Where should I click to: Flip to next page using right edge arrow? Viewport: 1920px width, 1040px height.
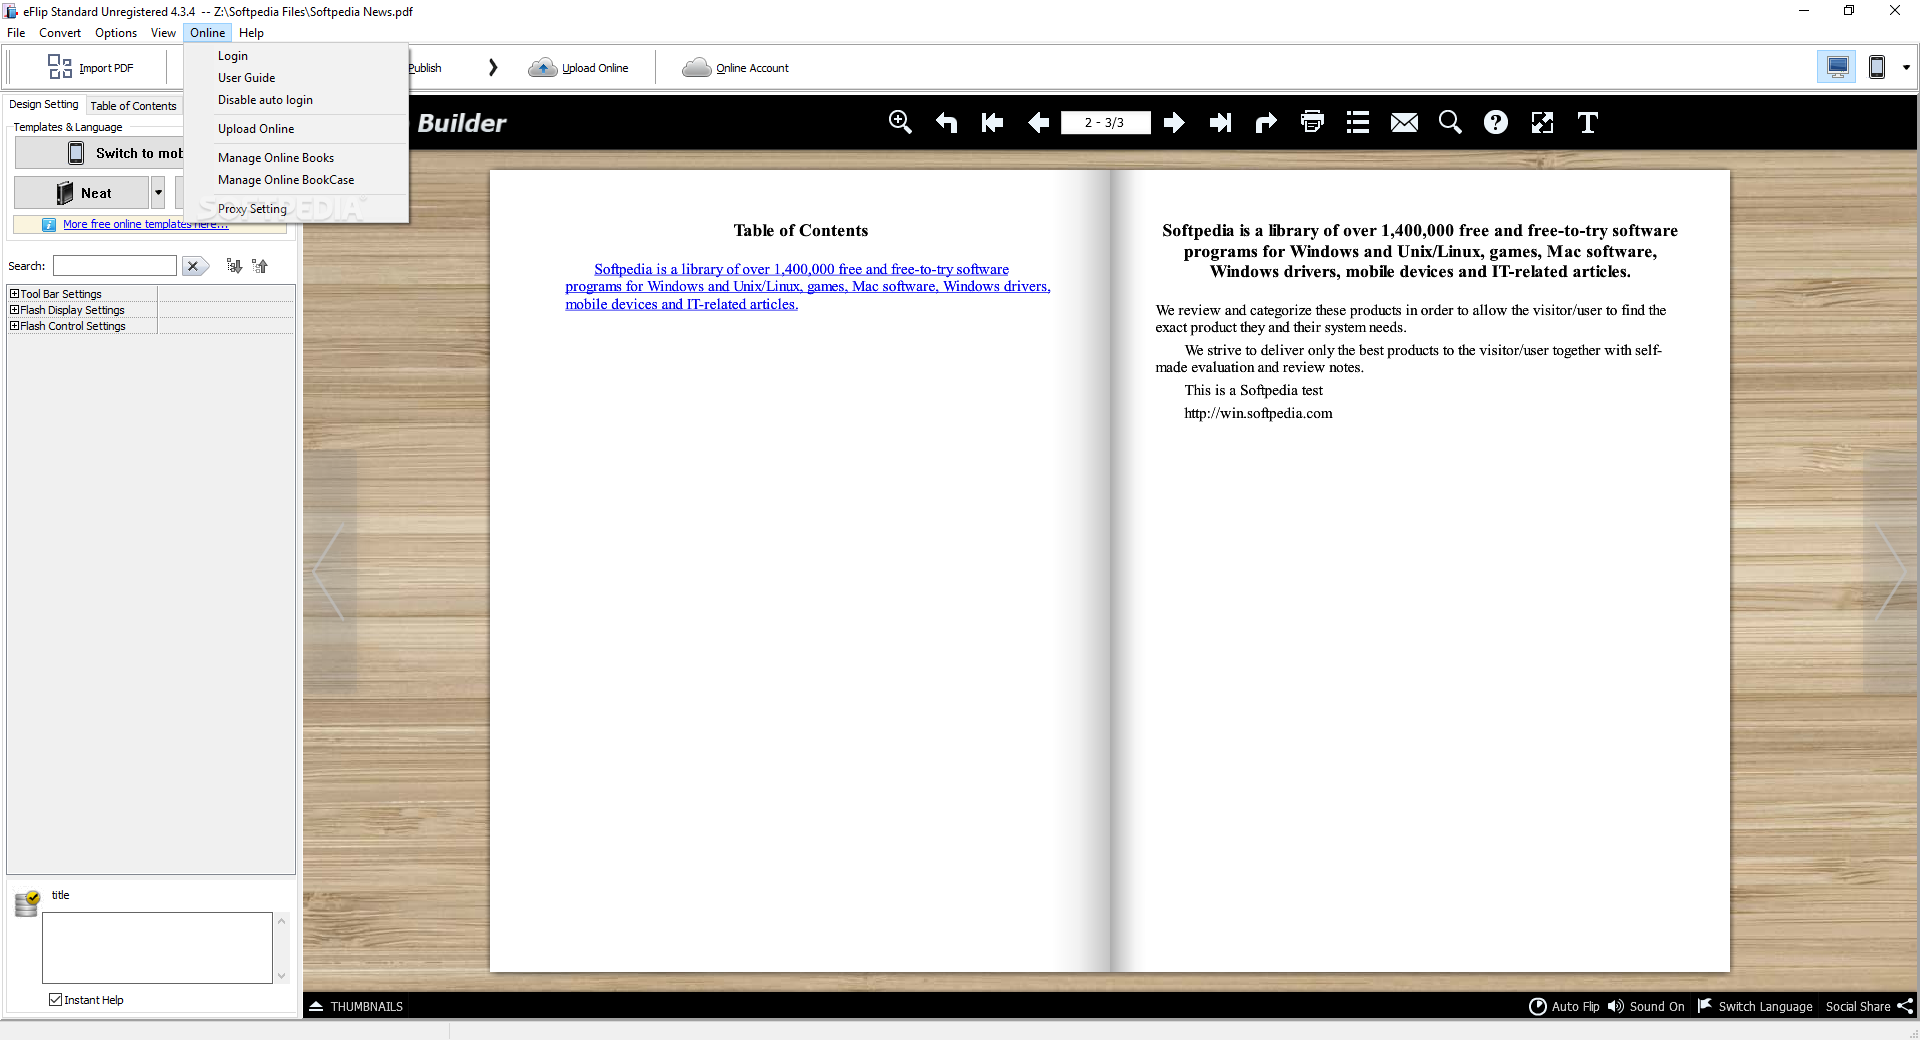[x=1891, y=573]
